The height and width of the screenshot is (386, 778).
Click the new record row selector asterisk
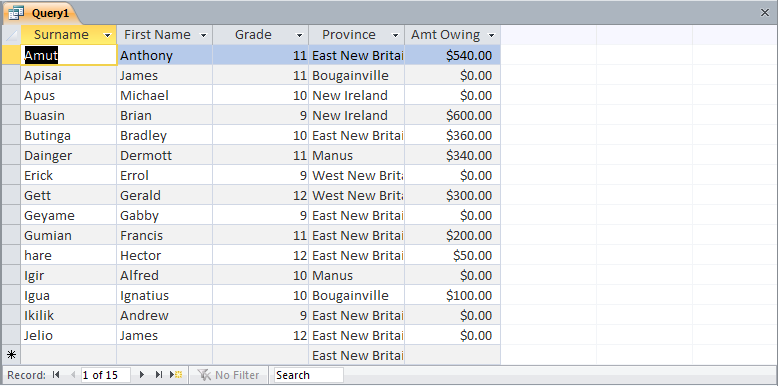[11, 355]
